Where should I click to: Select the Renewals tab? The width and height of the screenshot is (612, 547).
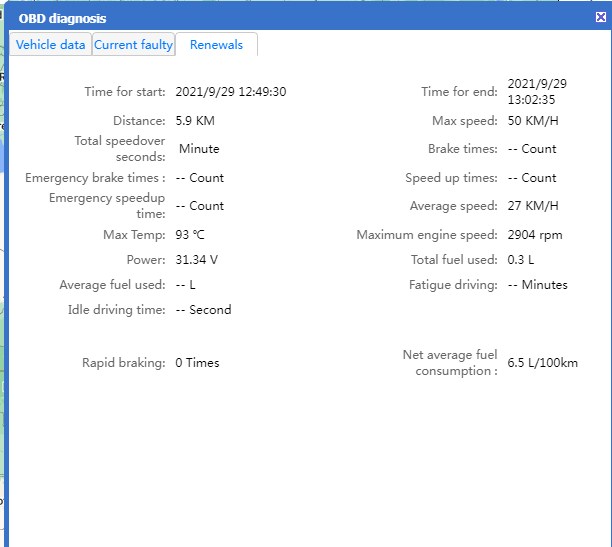tap(216, 45)
